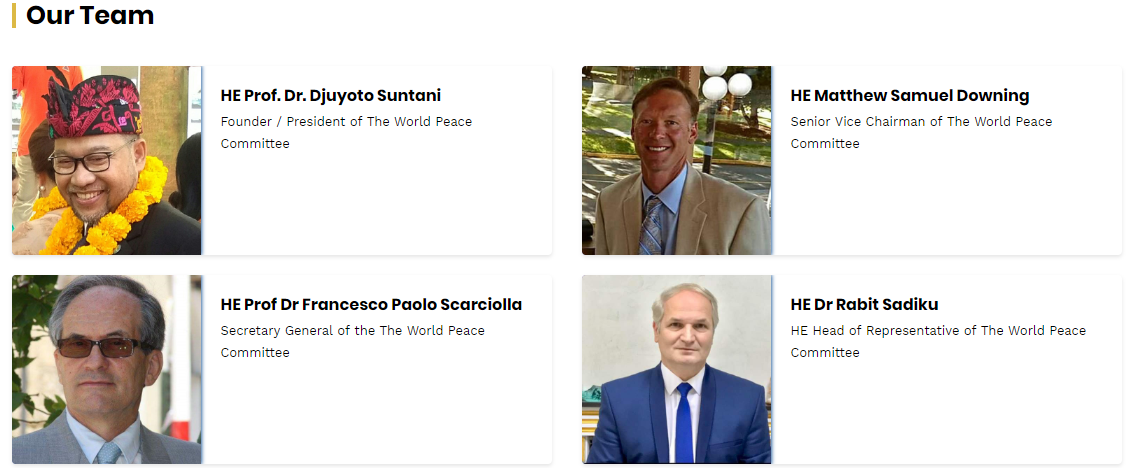Select Francesco Paolo Scarciolla's portrait
Screen dimensions: 1129x468
pyautogui.click(x=107, y=369)
